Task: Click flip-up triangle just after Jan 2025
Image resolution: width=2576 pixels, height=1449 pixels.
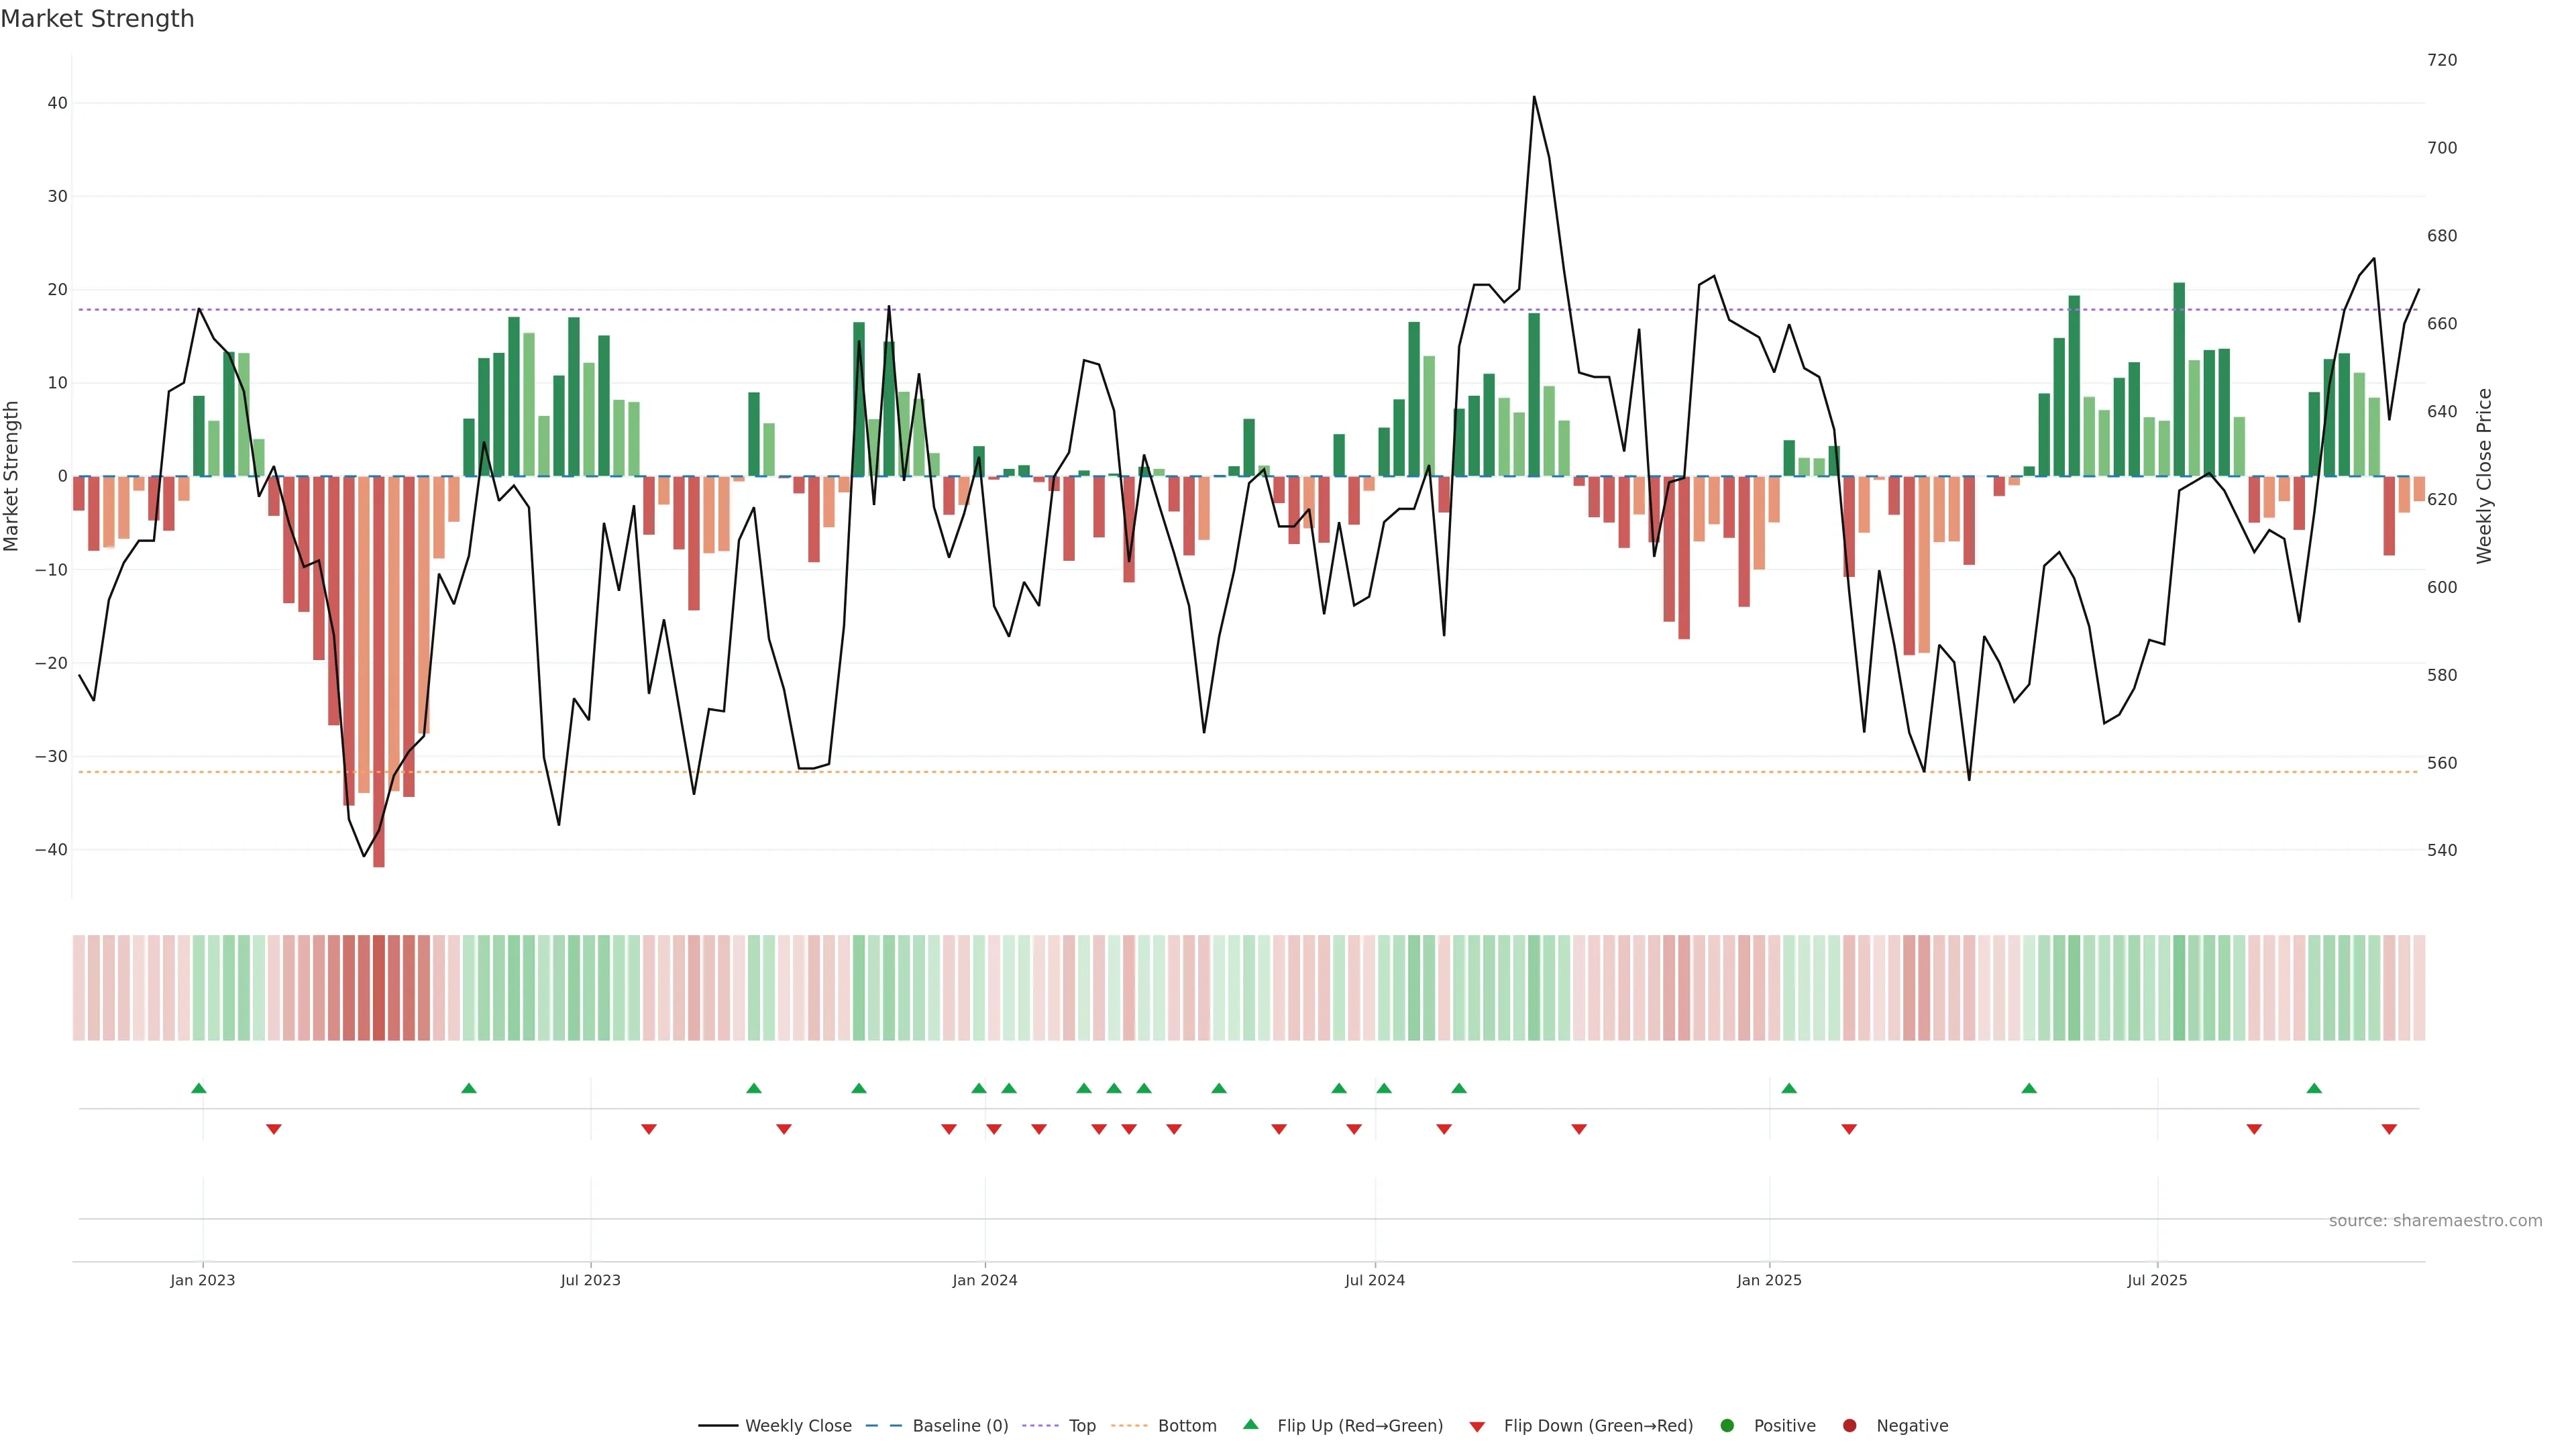Action: pos(1789,1088)
